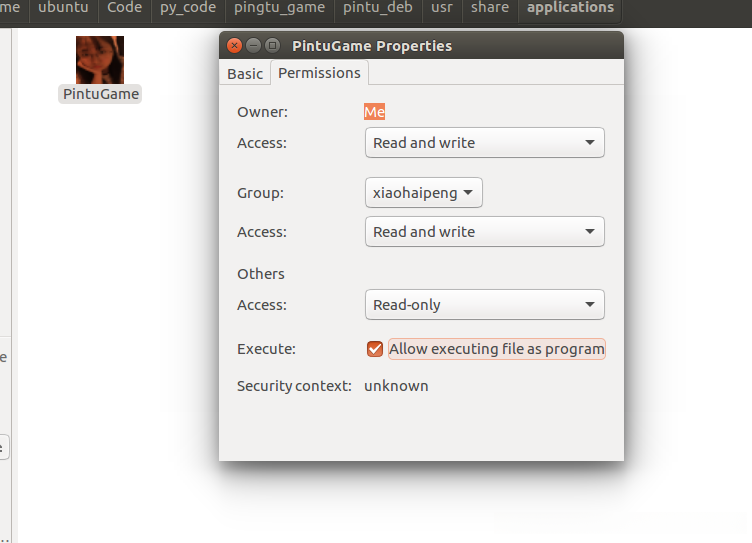The height and width of the screenshot is (543, 752).
Task: Expand the Others access dropdown
Action: click(484, 305)
